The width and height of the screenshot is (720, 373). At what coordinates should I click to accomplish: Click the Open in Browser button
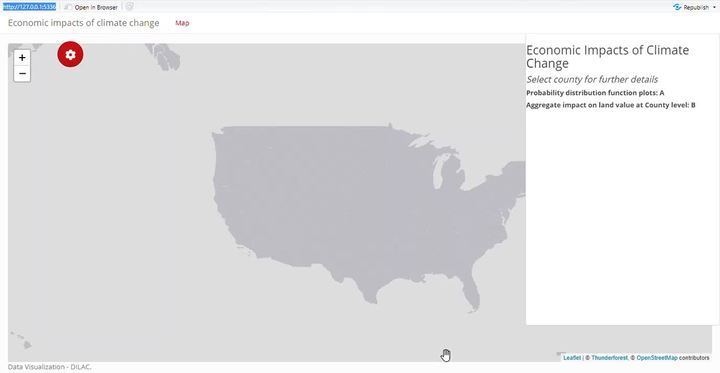tap(91, 7)
